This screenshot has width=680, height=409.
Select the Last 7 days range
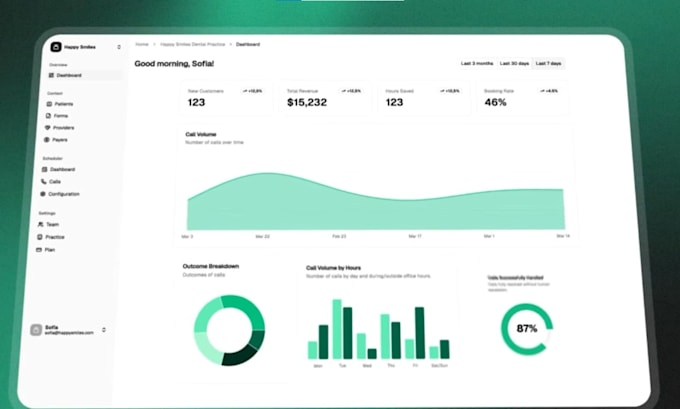click(x=548, y=63)
